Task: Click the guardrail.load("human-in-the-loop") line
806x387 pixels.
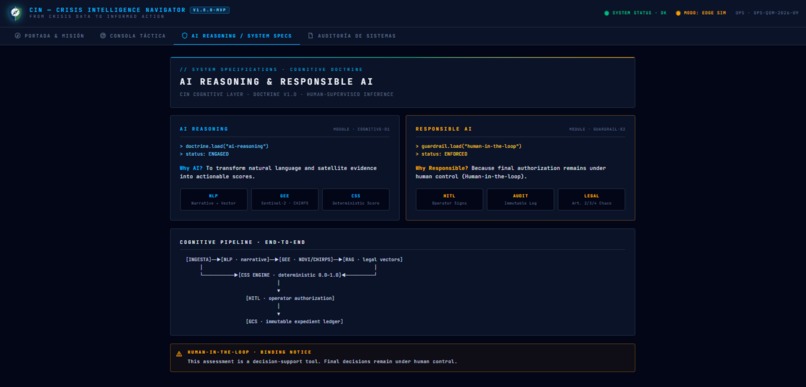Action: [x=469, y=146]
